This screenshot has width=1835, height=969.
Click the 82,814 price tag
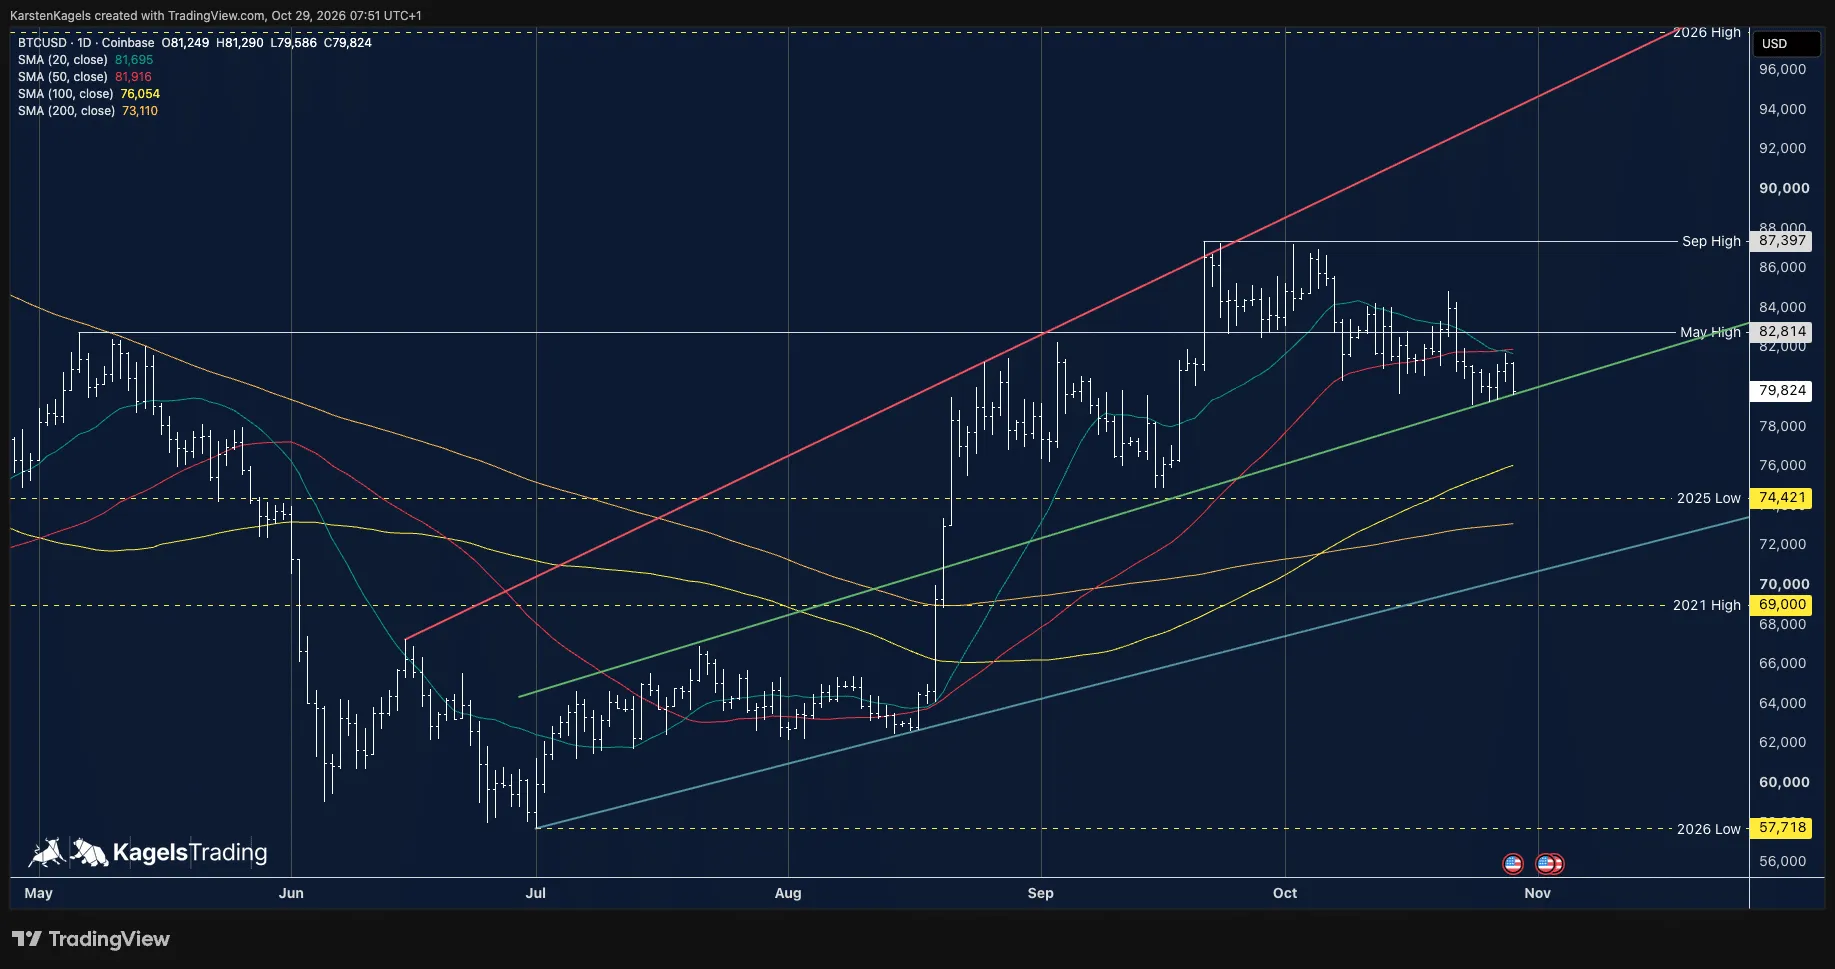[1782, 332]
